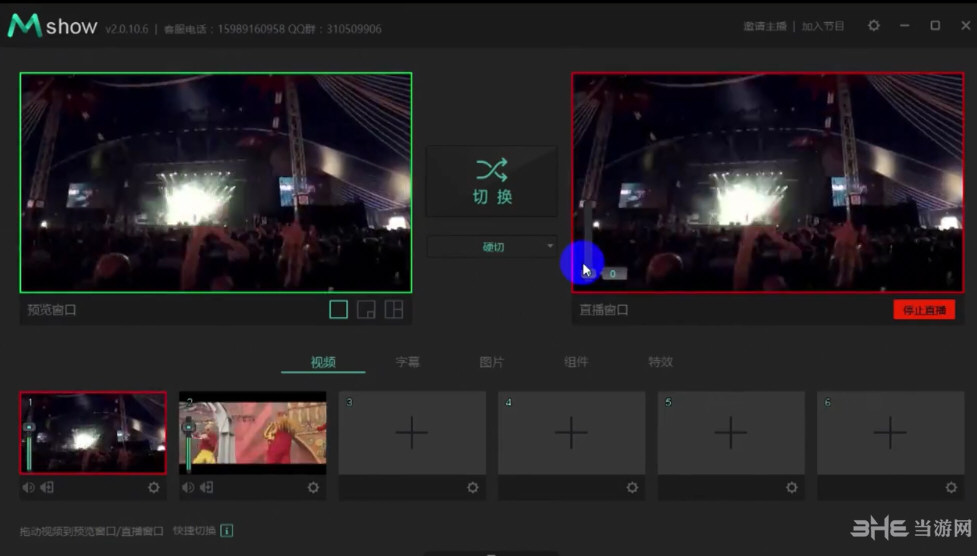Switch to the 字幕 tab

click(407, 362)
